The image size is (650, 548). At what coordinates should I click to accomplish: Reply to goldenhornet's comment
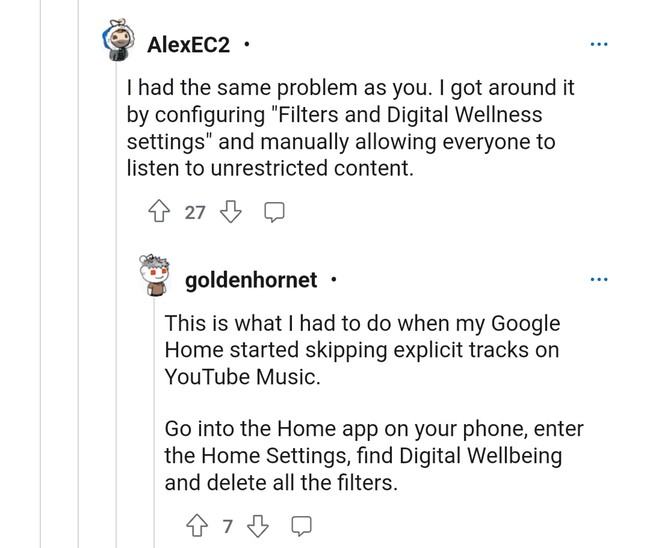pyautogui.click(x=301, y=526)
